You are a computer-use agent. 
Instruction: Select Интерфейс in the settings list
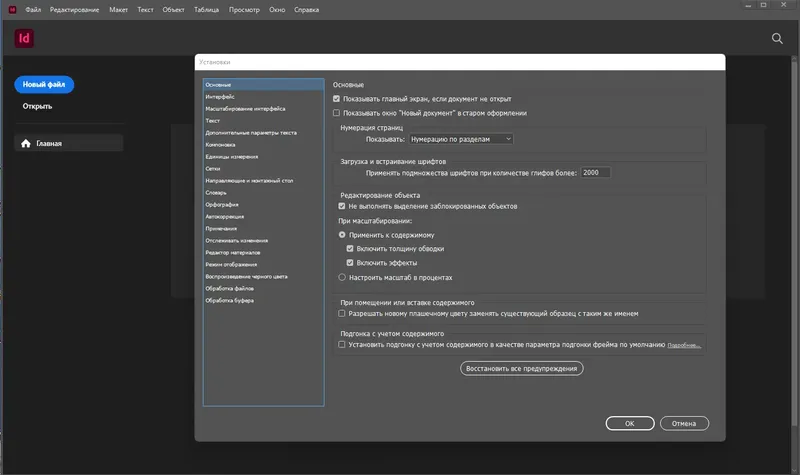(220, 96)
